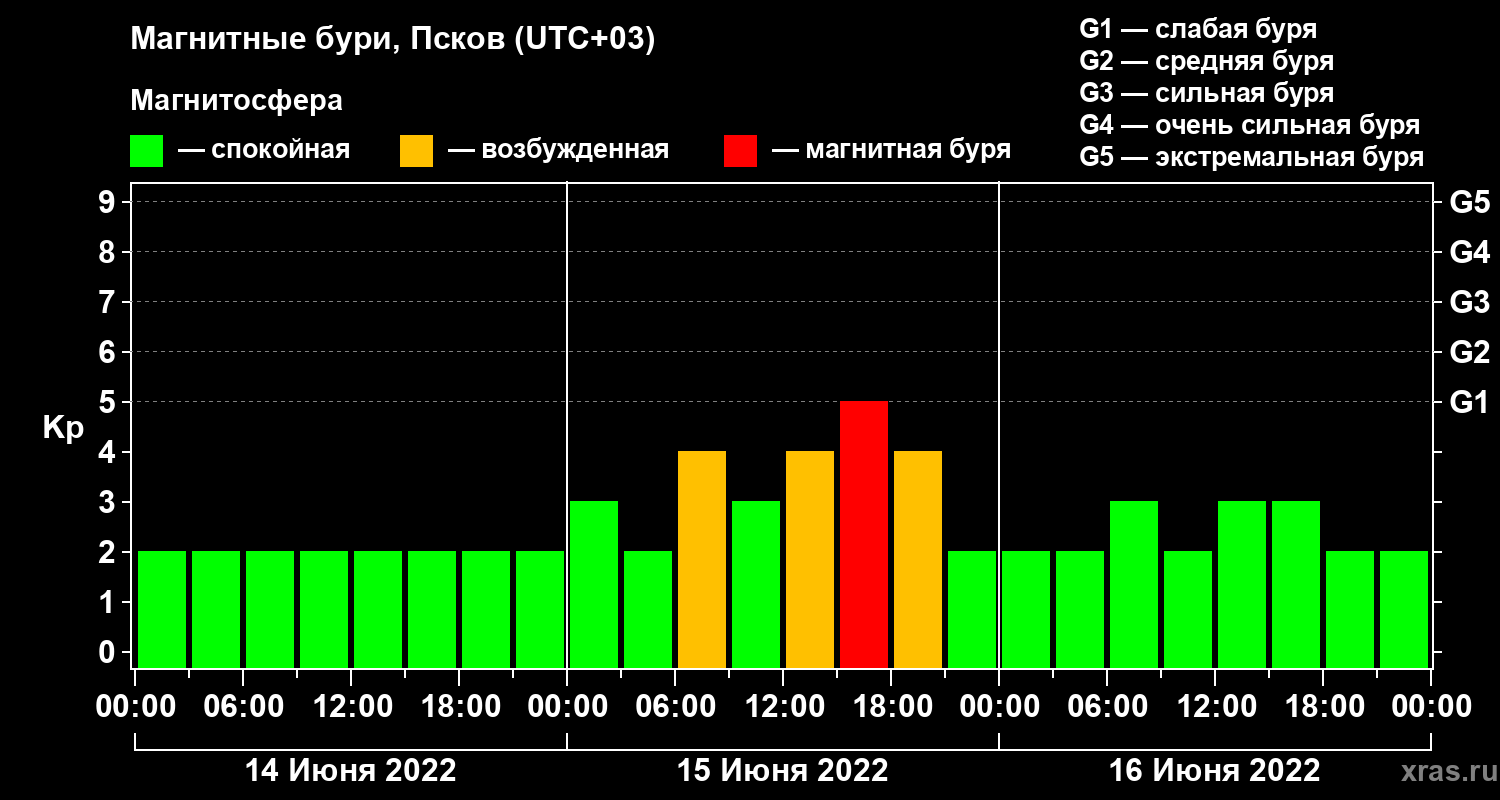
Task: Click the G2 label on right axis
Action: [x=1469, y=352]
